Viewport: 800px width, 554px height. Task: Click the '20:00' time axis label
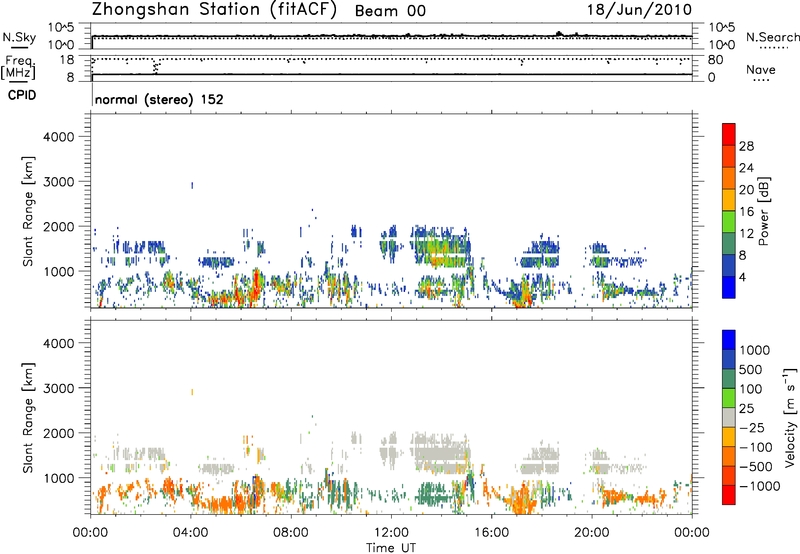[x=592, y=533]
